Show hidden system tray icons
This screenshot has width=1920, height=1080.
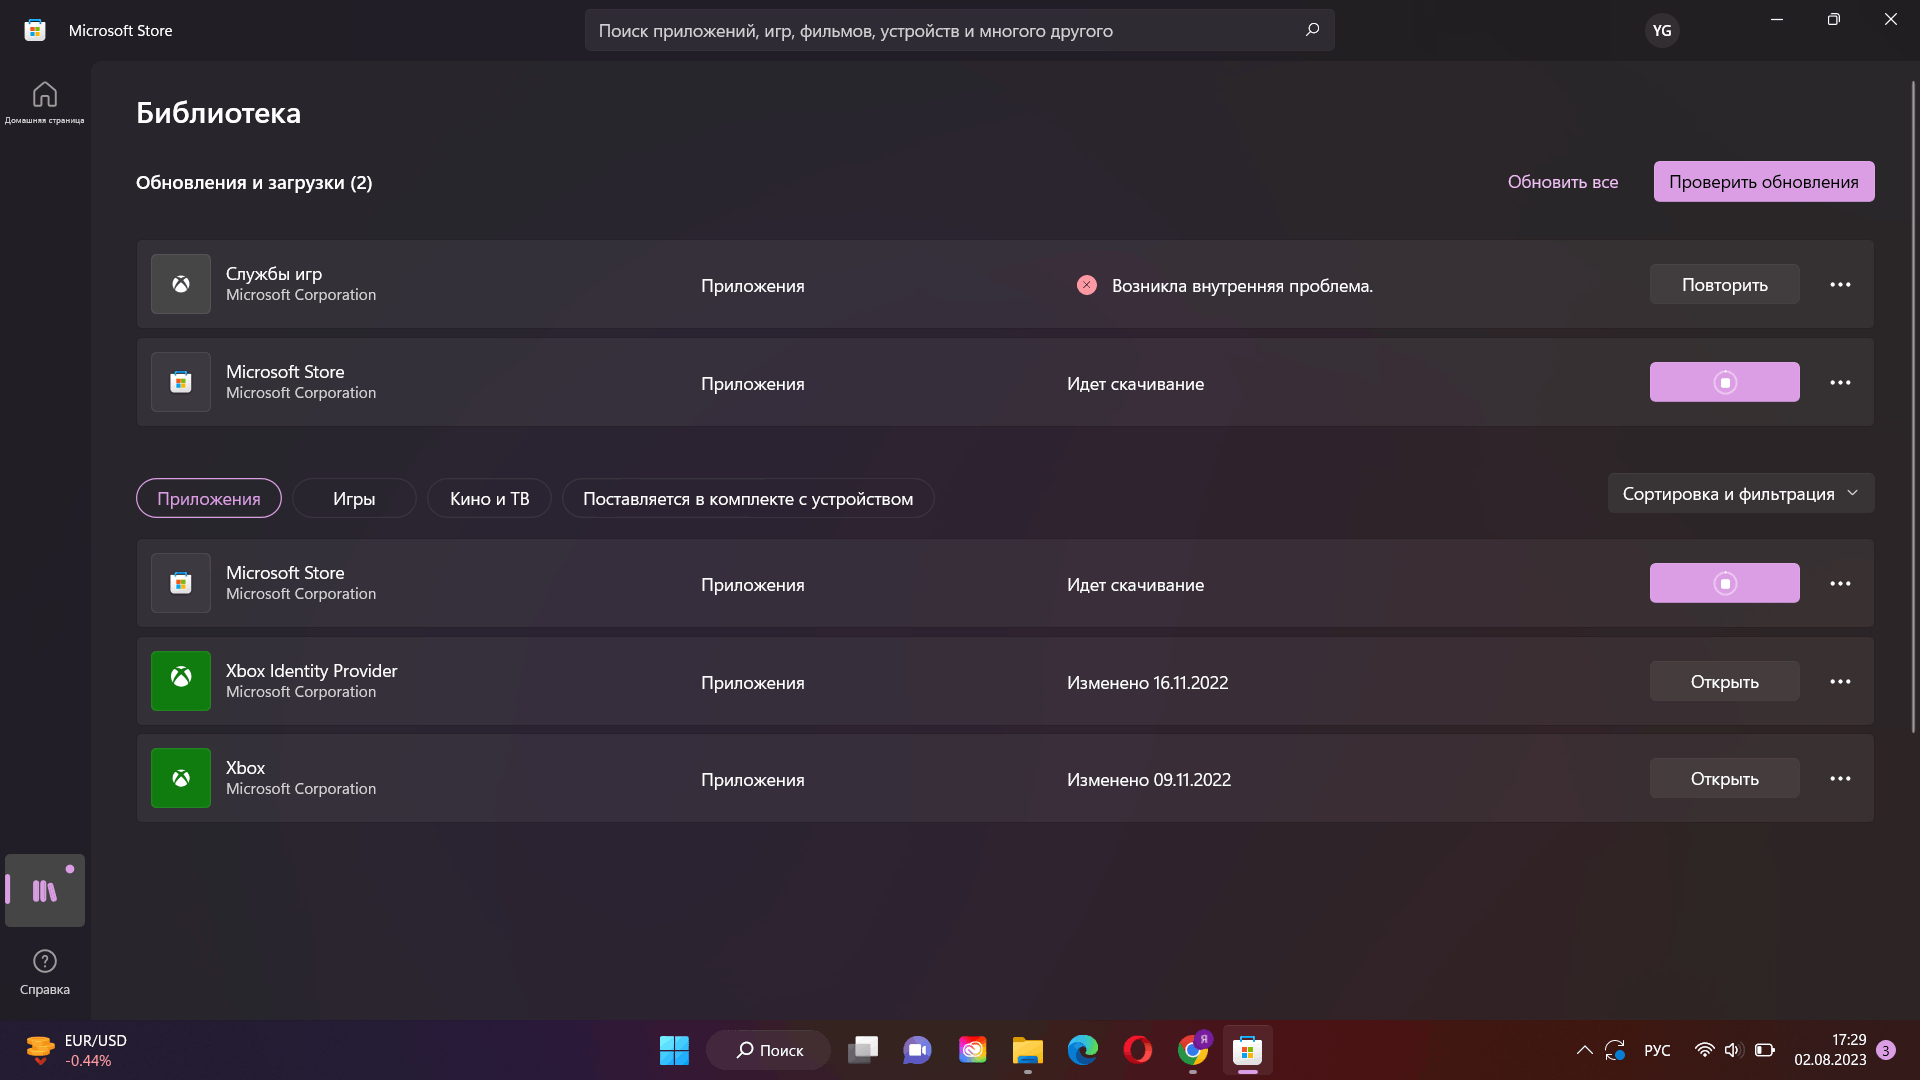pos(1584,1050)
